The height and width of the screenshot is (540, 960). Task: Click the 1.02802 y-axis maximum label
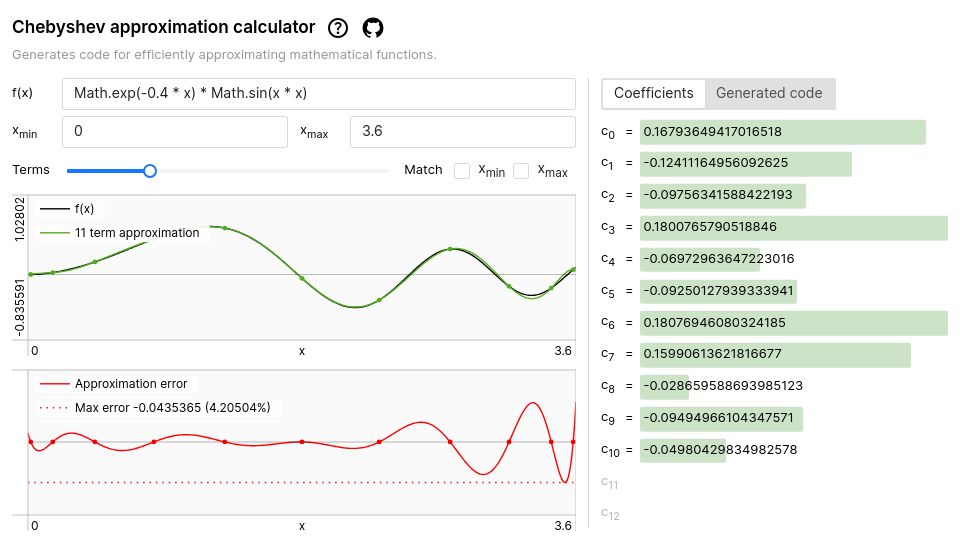pyautogui.click(x=20, y=219)
